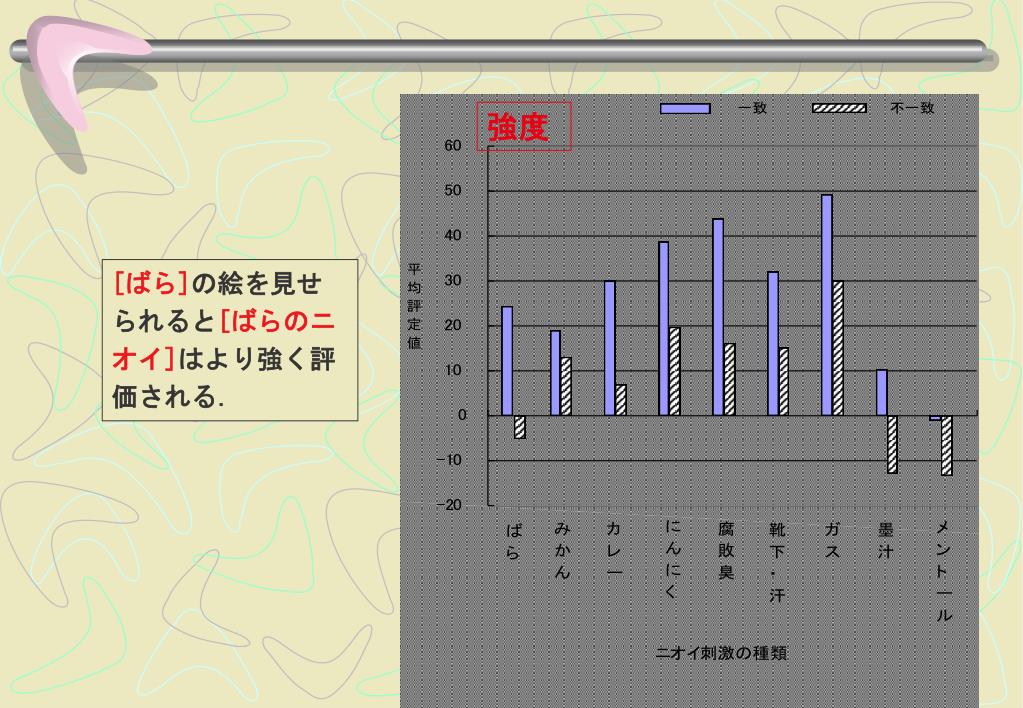
Task: Select the カレー category label
Action: 613,549
